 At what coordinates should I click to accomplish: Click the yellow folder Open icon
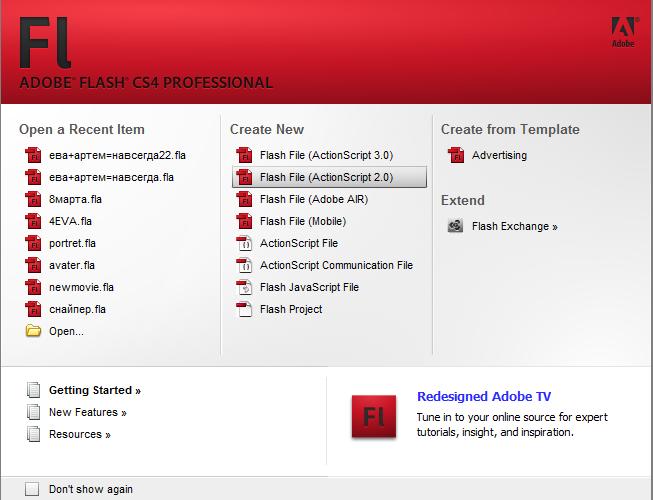click(33, 331)
